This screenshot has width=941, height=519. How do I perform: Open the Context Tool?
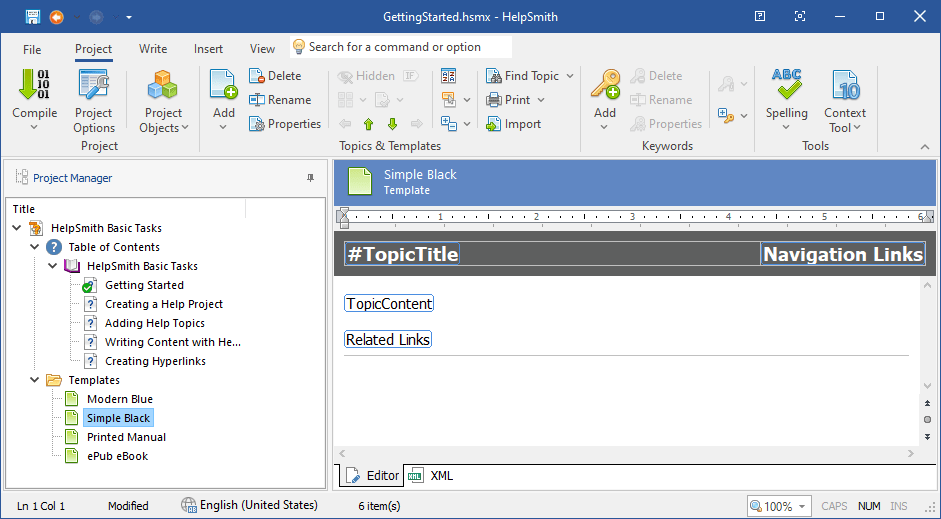(845, 101)
